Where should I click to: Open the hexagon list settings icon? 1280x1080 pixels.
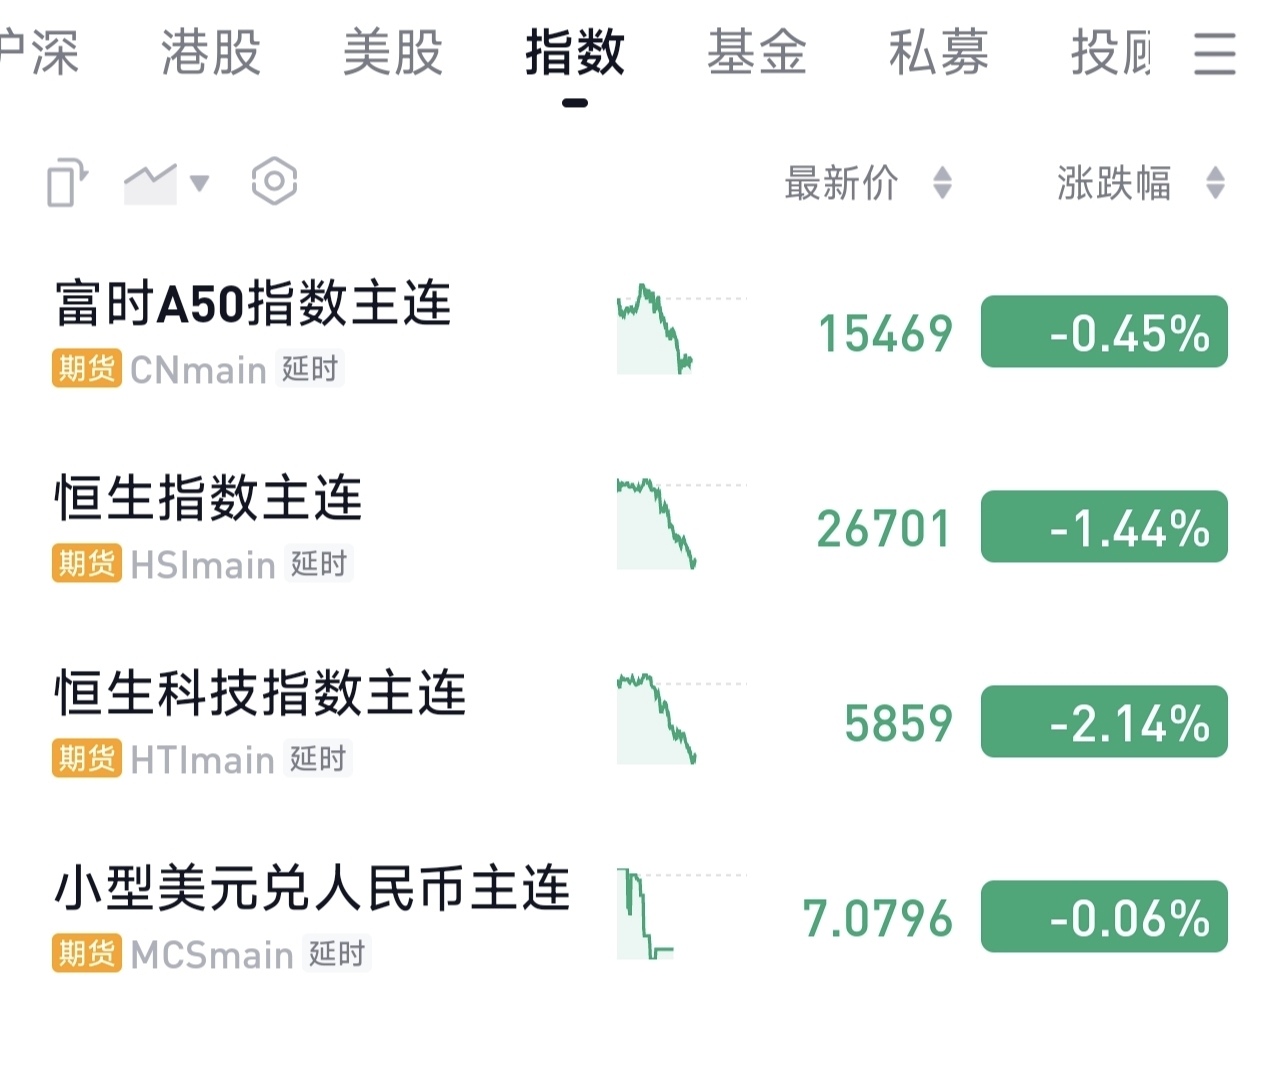tap(274, 182)
